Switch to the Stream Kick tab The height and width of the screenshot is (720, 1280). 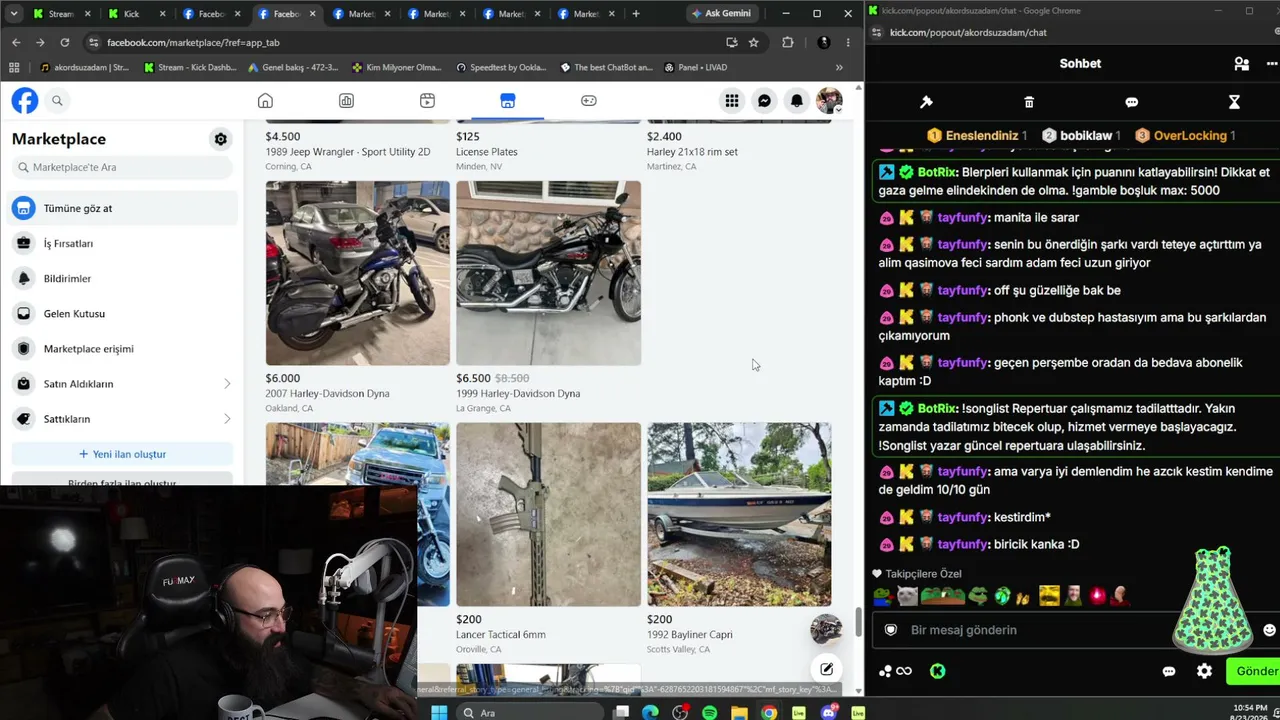[x=62, y=14]
